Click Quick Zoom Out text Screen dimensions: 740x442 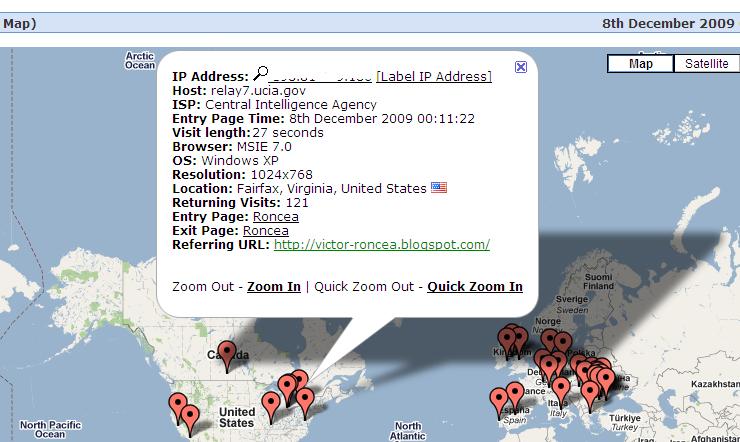coord(364,287)
